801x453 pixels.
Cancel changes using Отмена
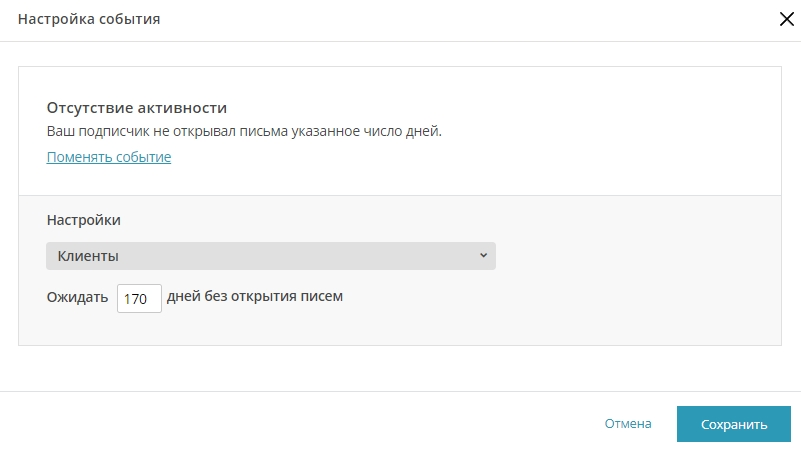pos(628,424)
